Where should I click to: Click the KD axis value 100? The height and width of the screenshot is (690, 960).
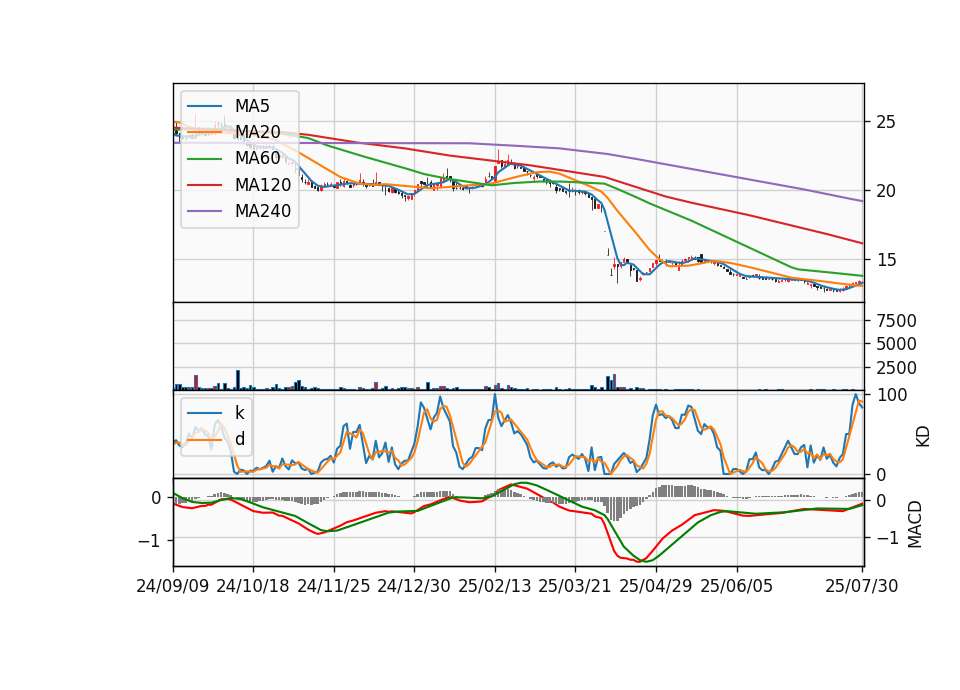(892, 395)
